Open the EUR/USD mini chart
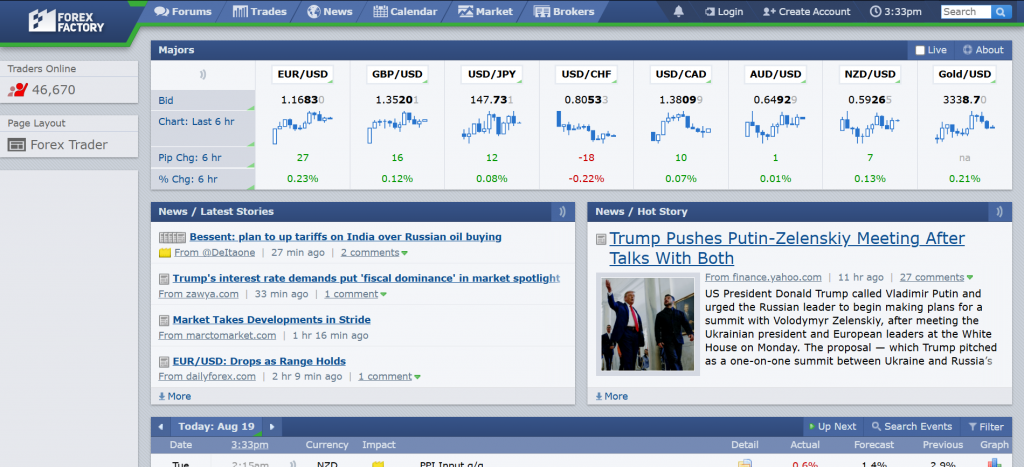Image resolution: width=1024 pixels, height=467 pixels. click(302, 127)
